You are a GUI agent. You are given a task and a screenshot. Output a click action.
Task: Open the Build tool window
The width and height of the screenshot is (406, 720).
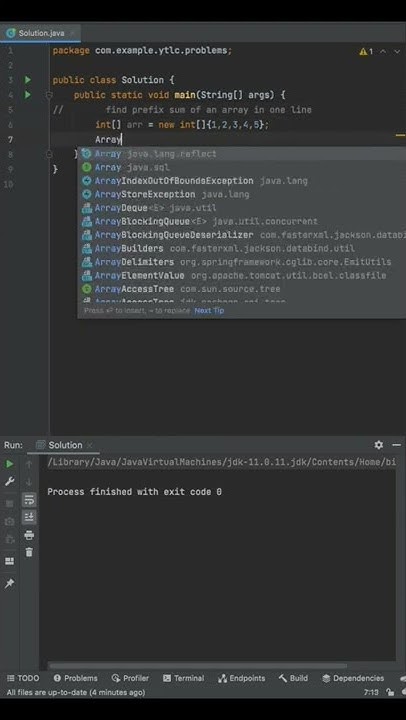293,678
